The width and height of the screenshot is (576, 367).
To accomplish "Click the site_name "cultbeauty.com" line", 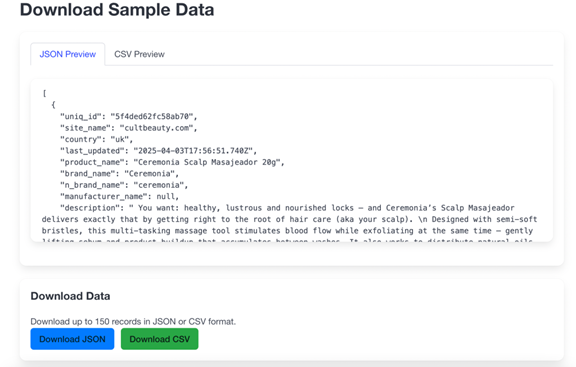I will coord(129,128).
